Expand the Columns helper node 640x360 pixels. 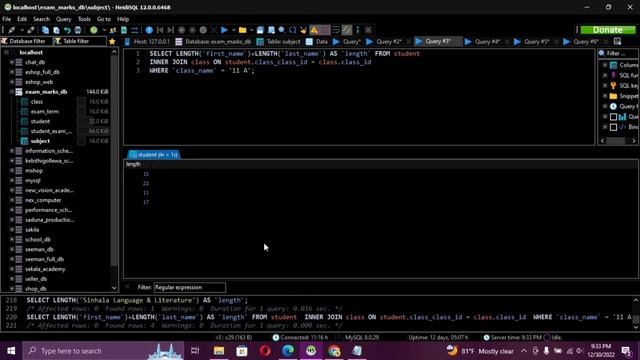(605, 65)
